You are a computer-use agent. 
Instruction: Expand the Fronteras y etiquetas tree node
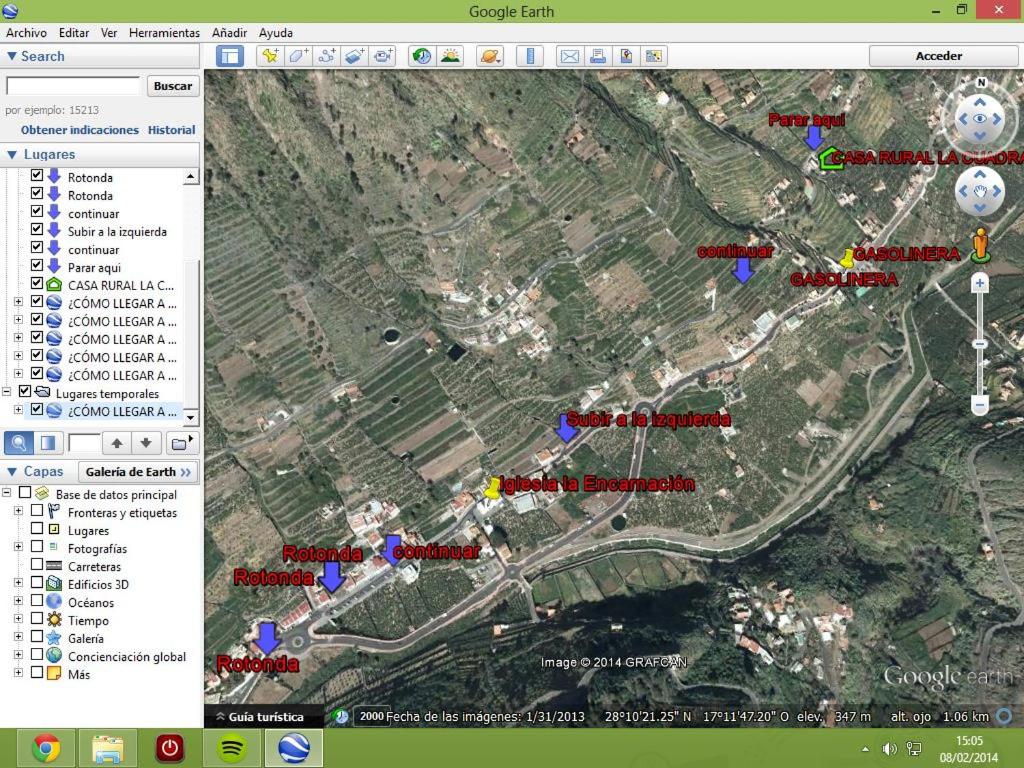click(x=18, y=512)
